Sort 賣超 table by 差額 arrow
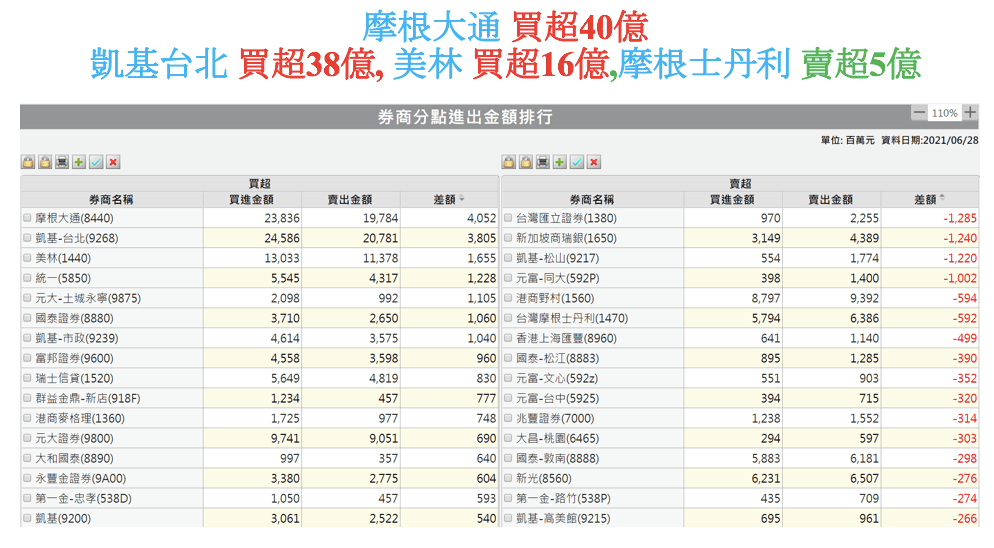Viewport: 994px width, 548px height. click(942, 199)
